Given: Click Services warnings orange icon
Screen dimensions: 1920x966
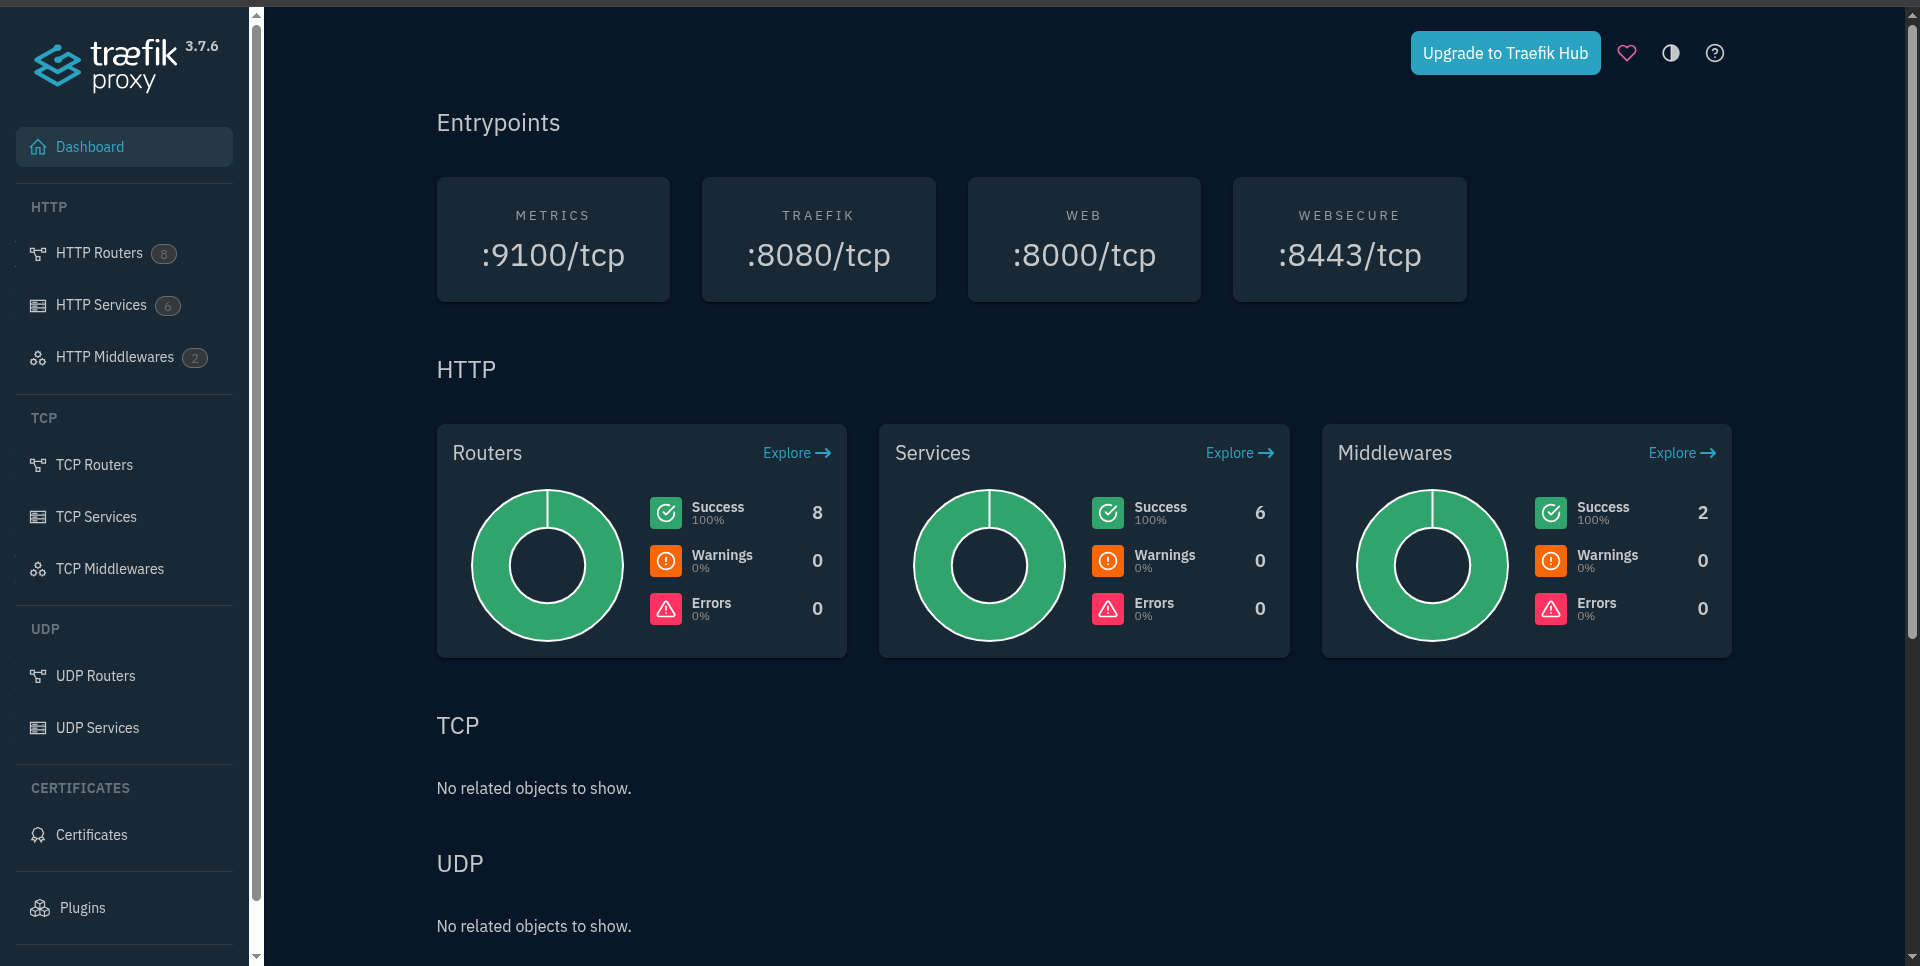Looking at the screenshot, I should pos(1108,561).
